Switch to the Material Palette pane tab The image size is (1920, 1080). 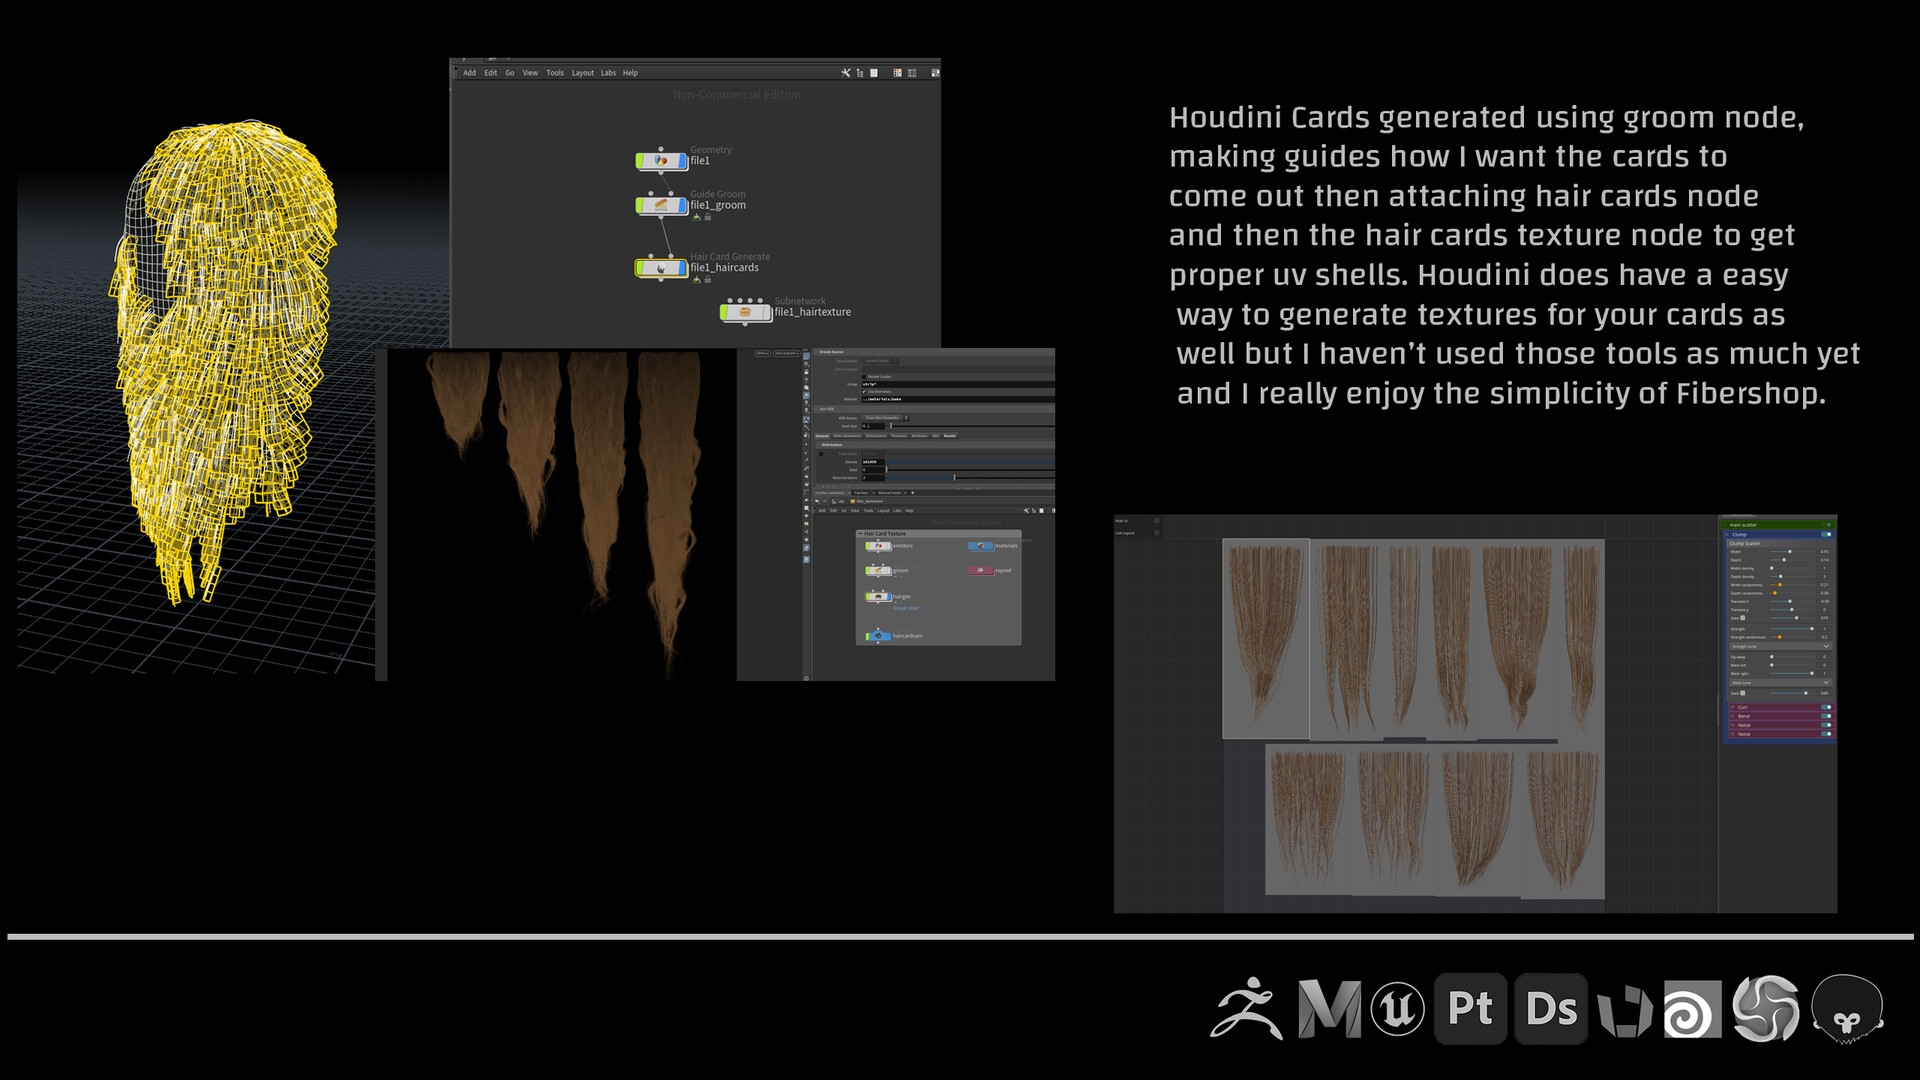(x=889, y=493)
